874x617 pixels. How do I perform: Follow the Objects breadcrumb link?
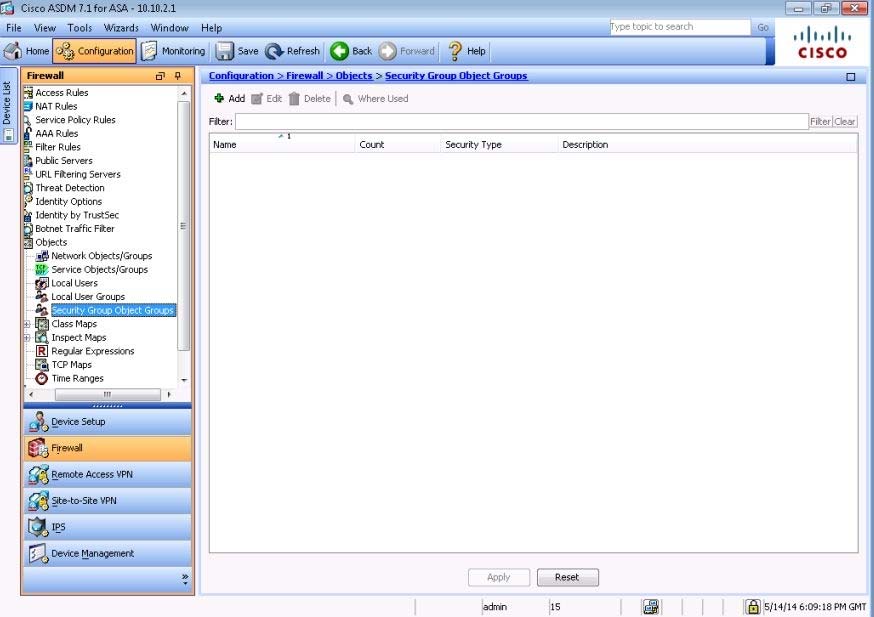point(353,76)
